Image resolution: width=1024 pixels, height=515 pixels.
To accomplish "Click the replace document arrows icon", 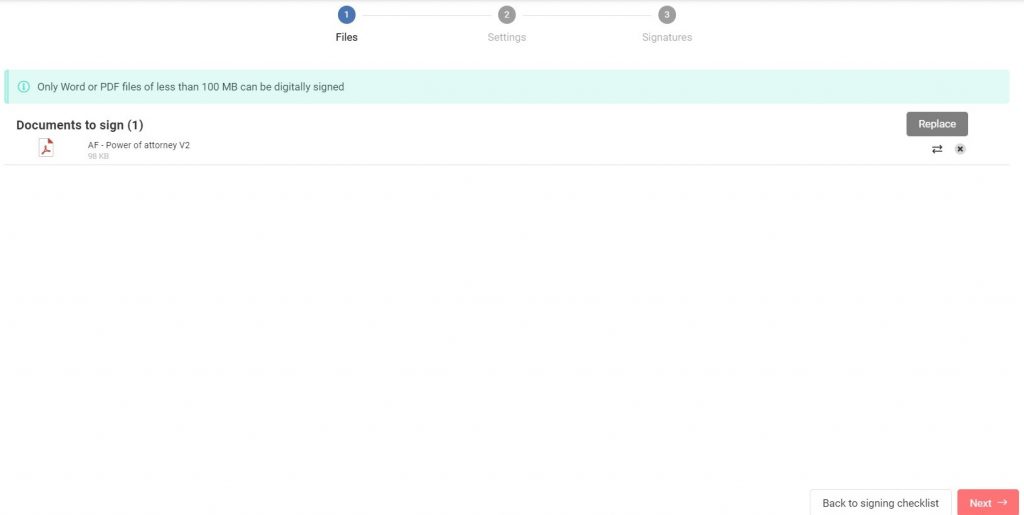I will [937, 149].
